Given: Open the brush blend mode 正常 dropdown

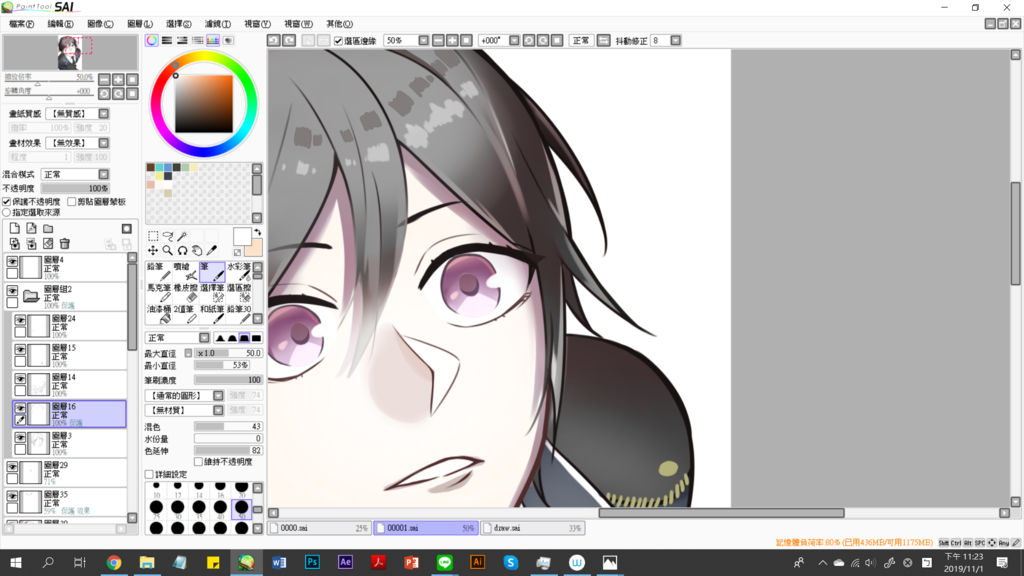Looking at the screenshot, I should coord(204,338).
